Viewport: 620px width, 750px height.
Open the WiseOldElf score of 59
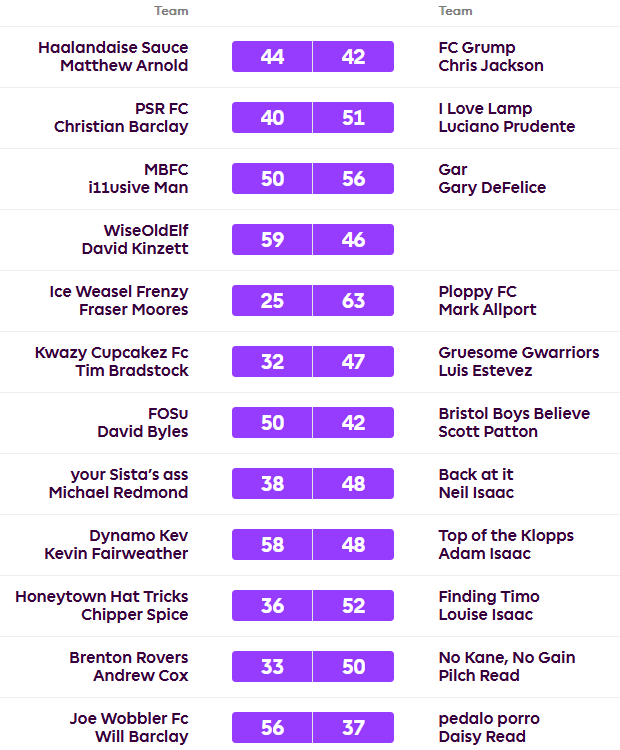tap(272, 240)
